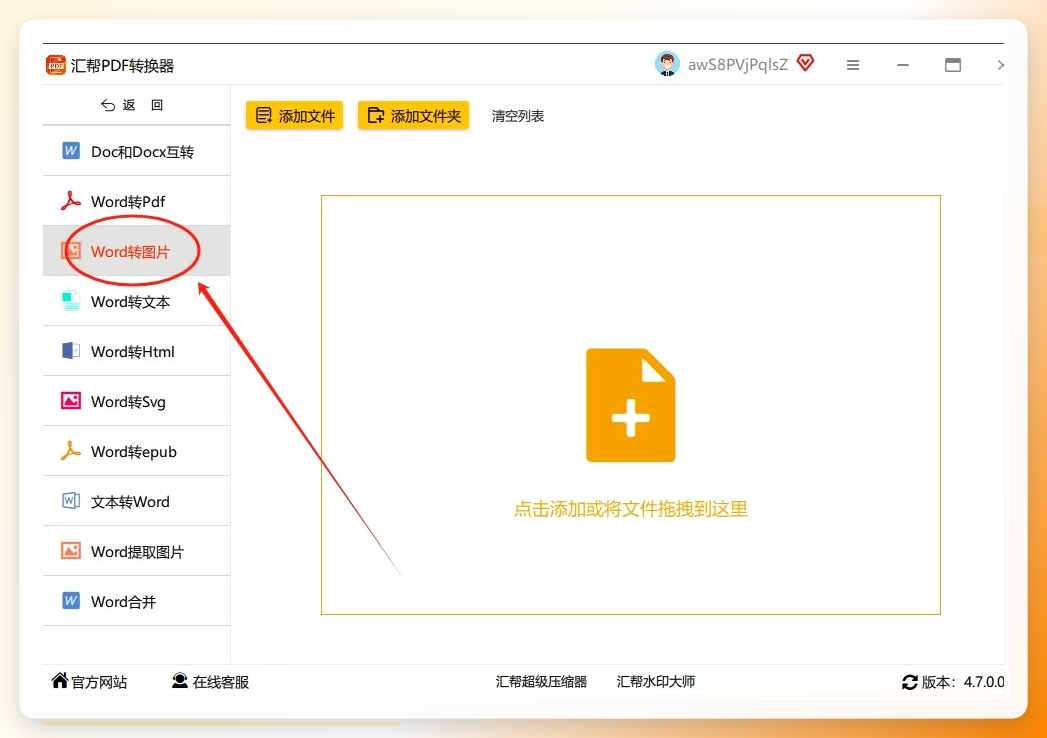Select Word转Pdf conversion option

click(x=136, y=201)
